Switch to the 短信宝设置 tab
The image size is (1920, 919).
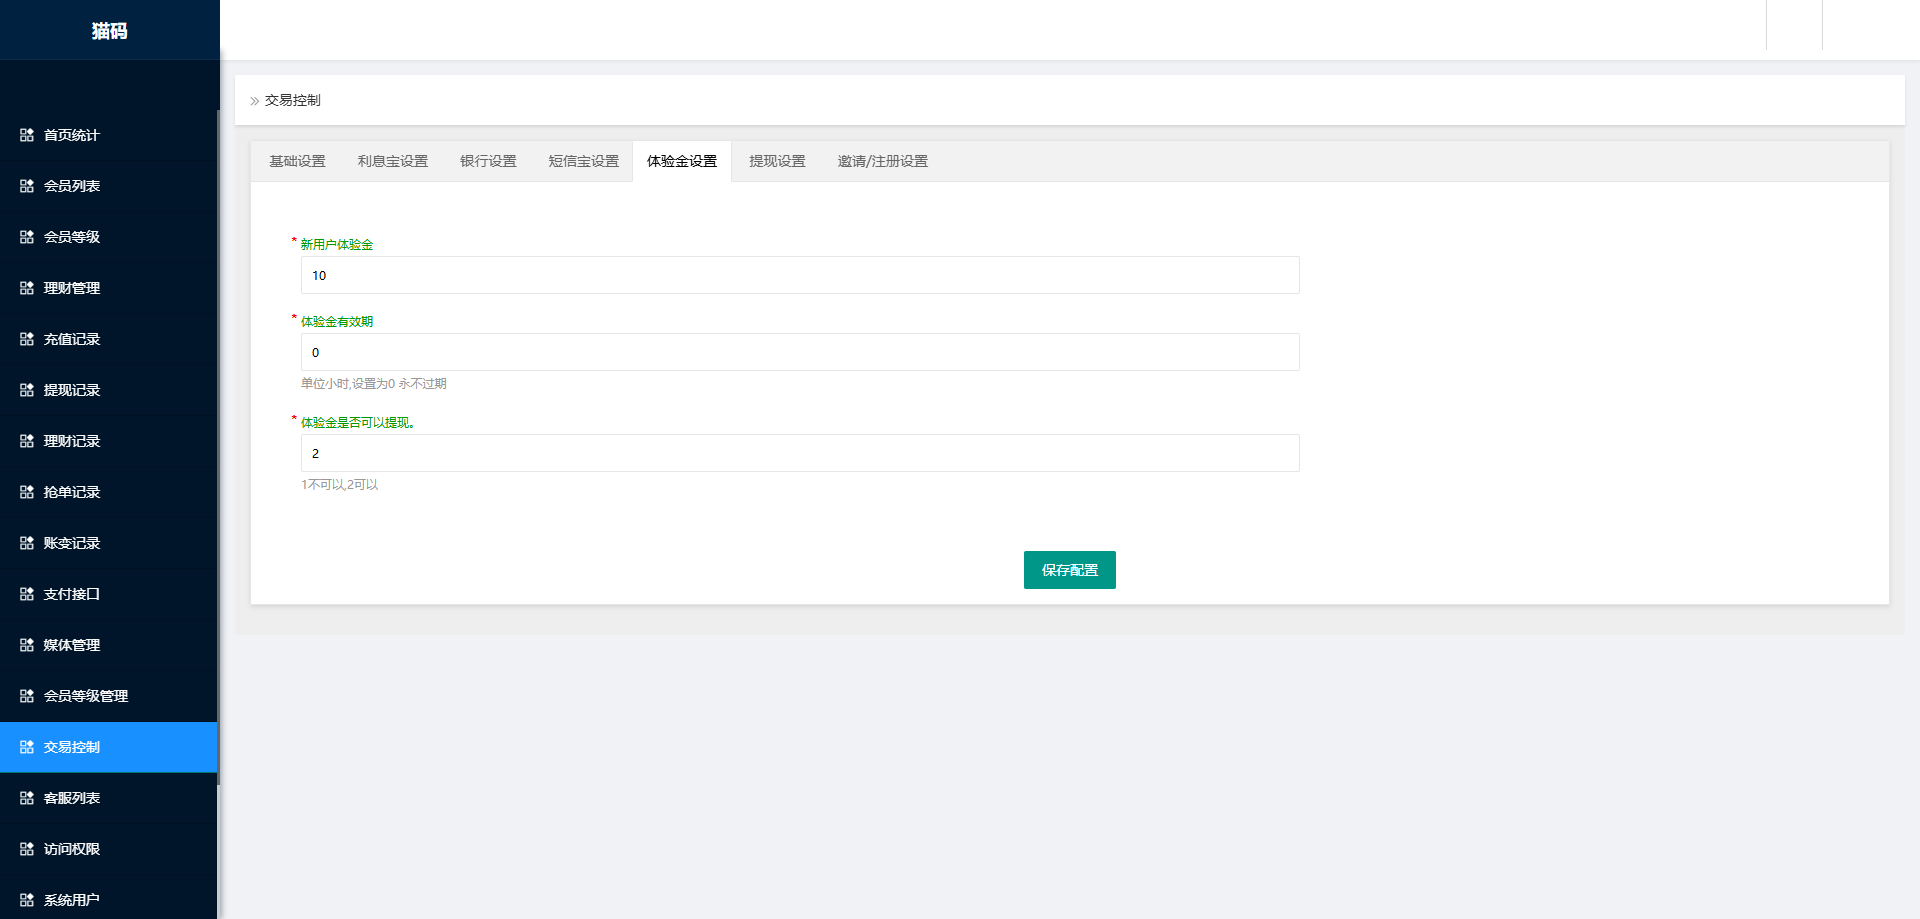583,161
